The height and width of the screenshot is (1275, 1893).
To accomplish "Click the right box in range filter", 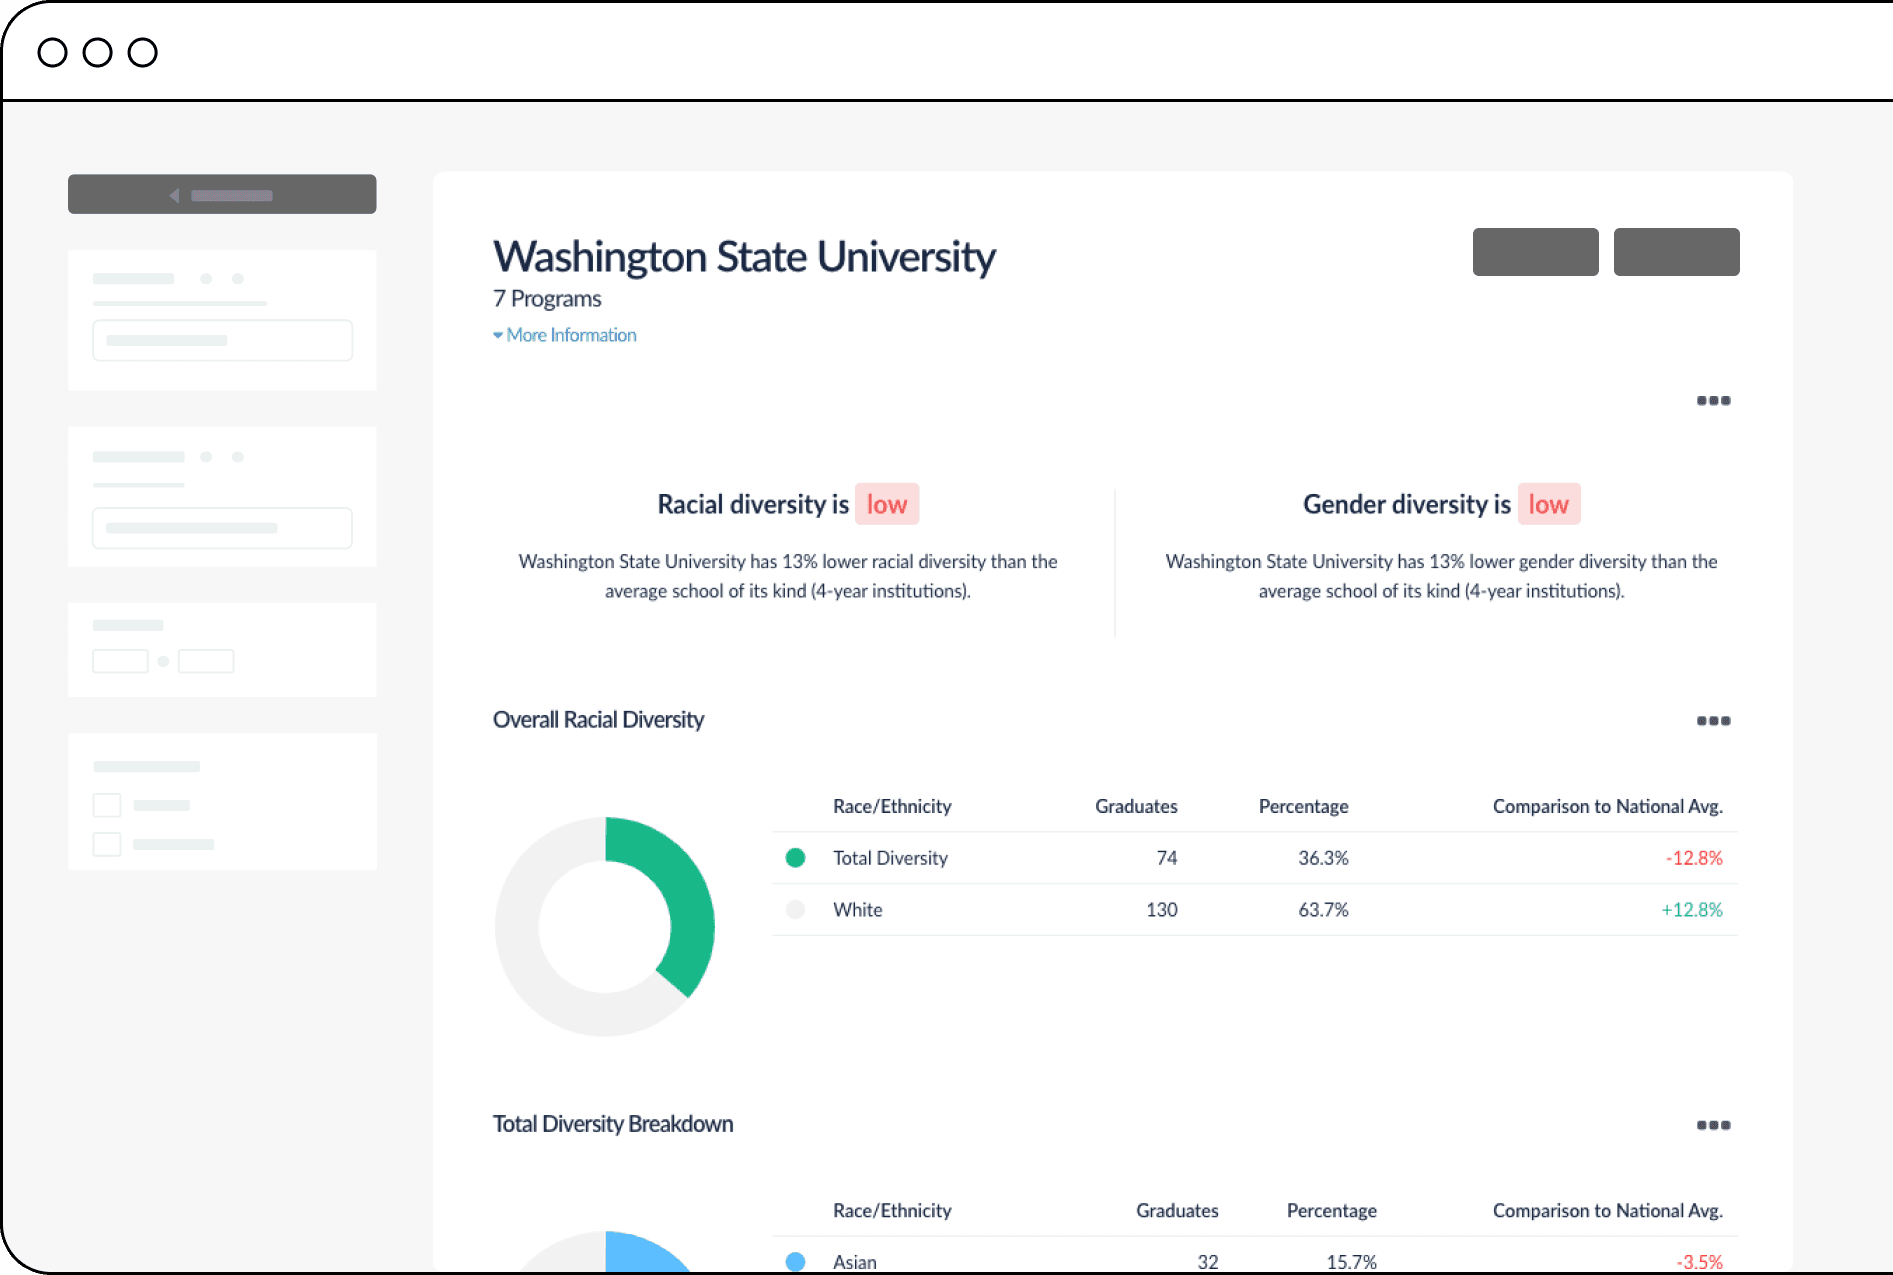I will tap(206, 661).
